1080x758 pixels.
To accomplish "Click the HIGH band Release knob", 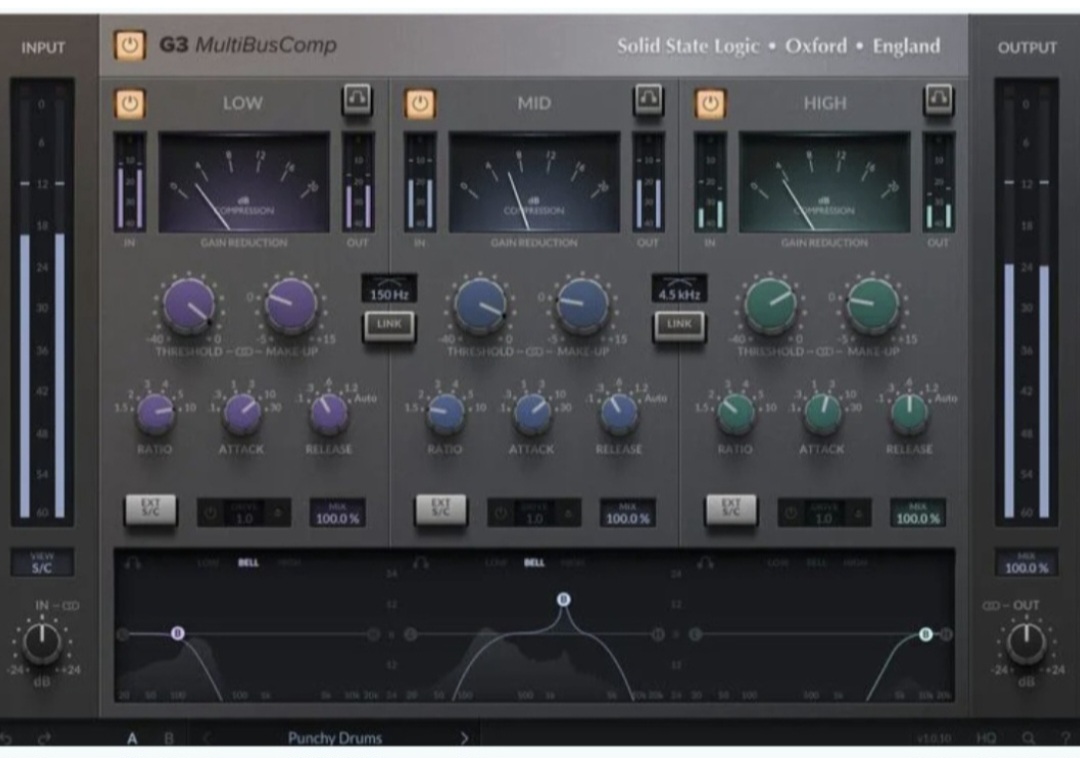I will click(x=909, y=412).
